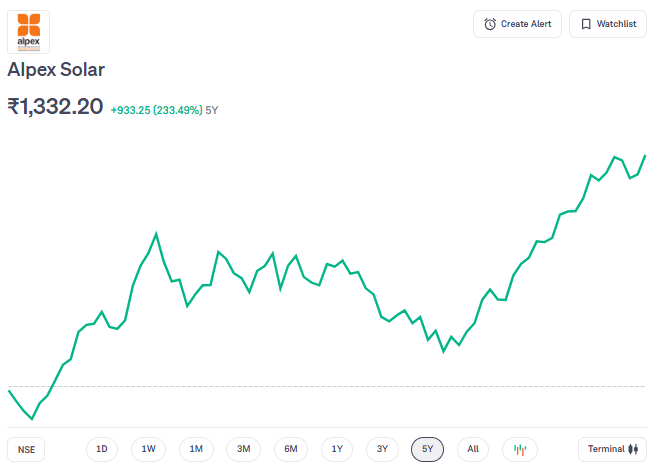
Task: Select the 3M time range
Action: coord(243,449)
